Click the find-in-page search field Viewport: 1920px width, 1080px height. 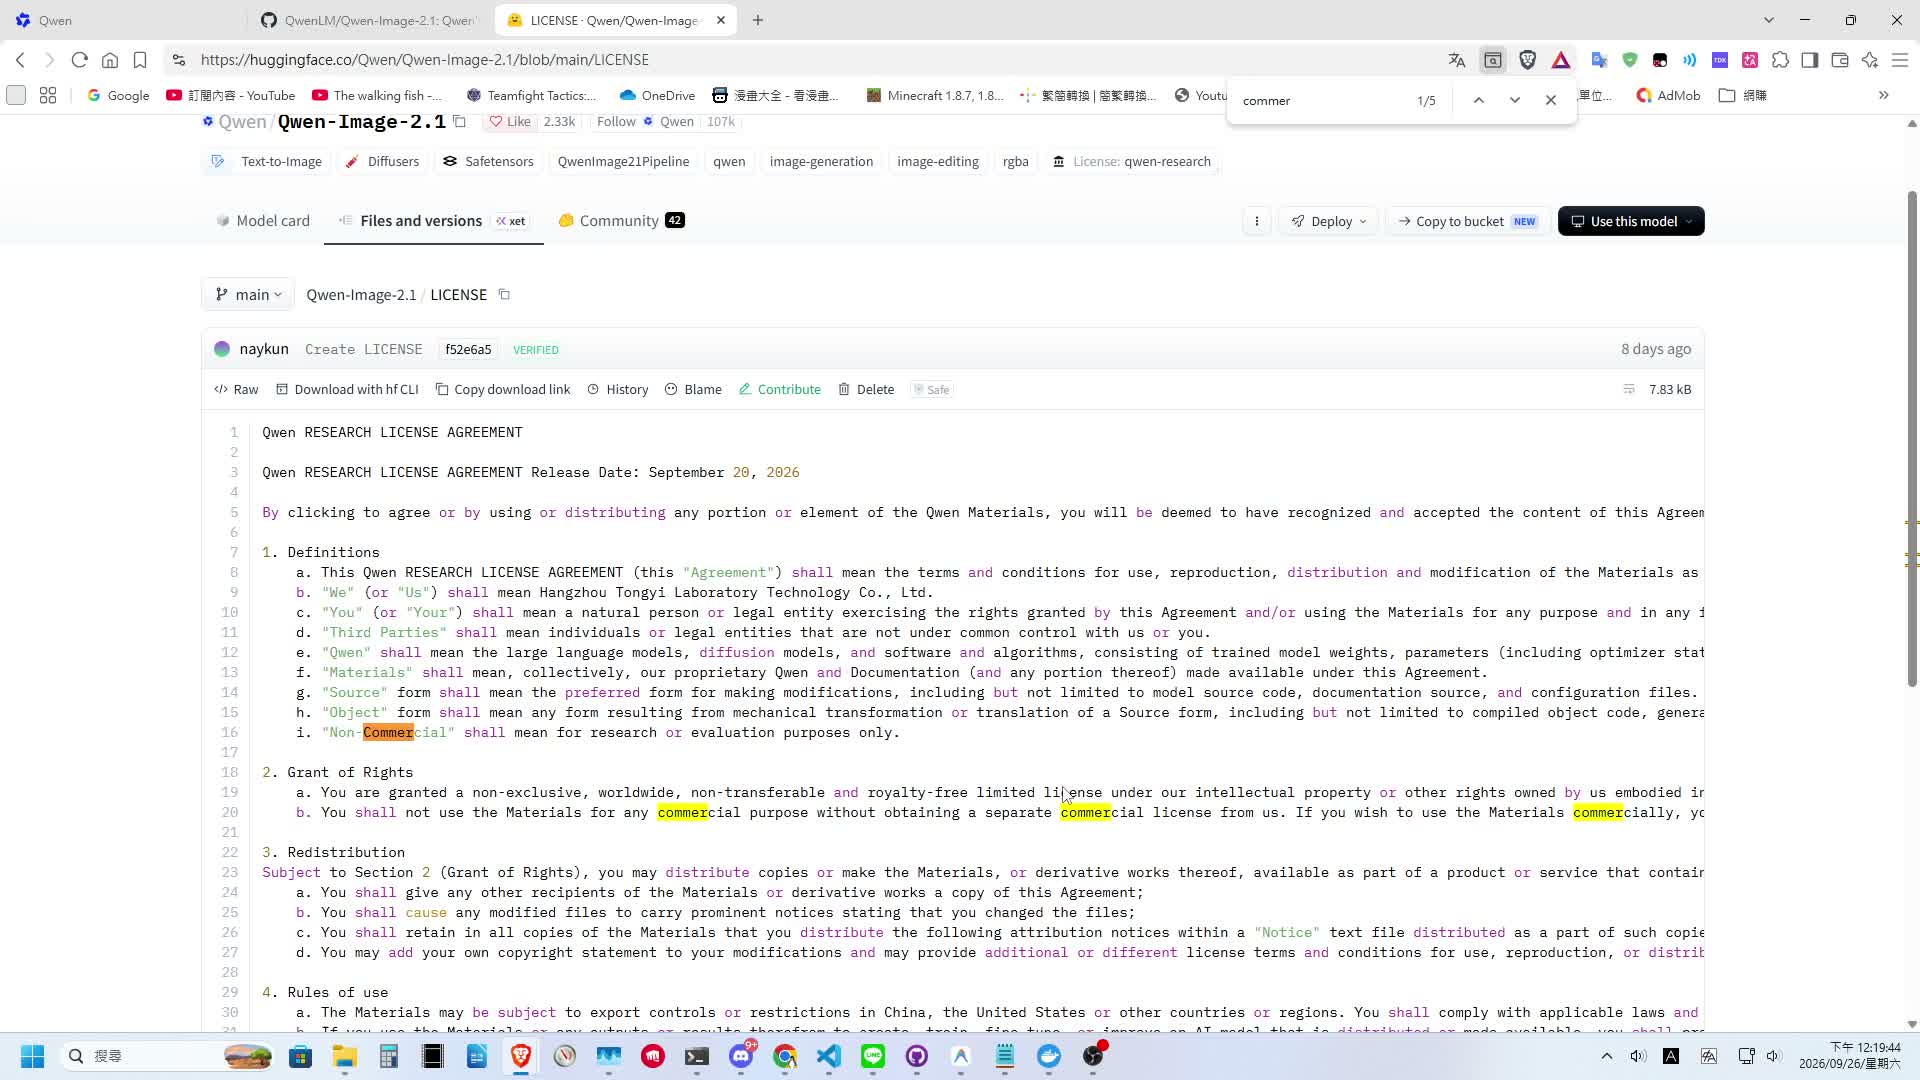[1320, 100]
